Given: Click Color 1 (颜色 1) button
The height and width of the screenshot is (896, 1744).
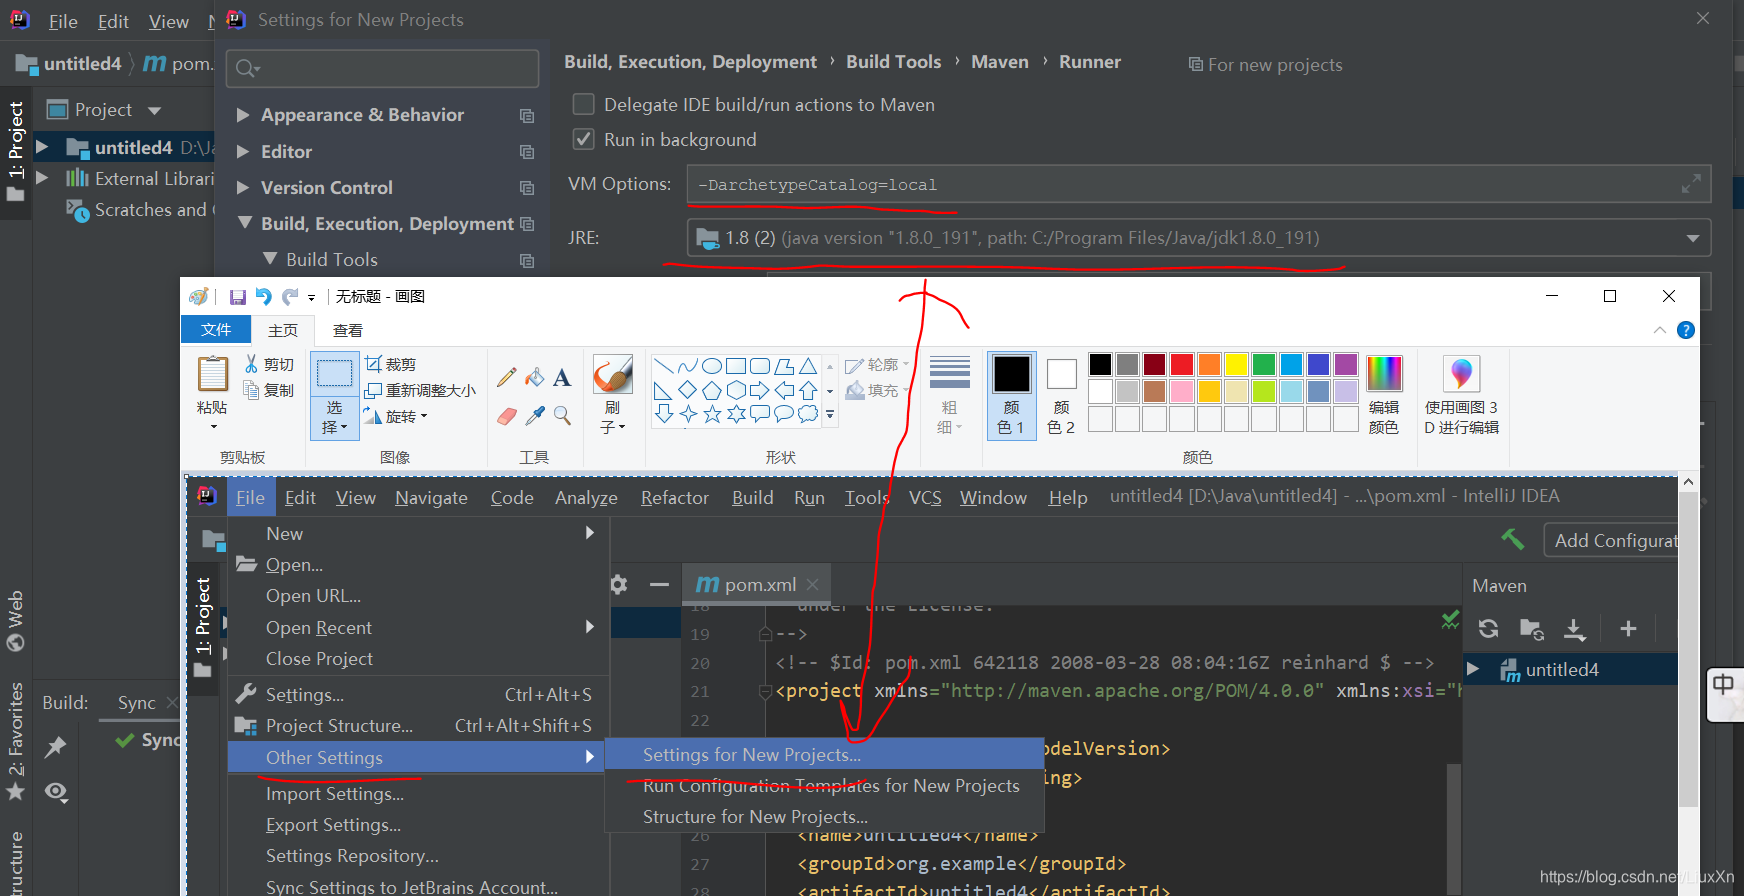Looking at the screenshot, I should tap(1011, 396).
